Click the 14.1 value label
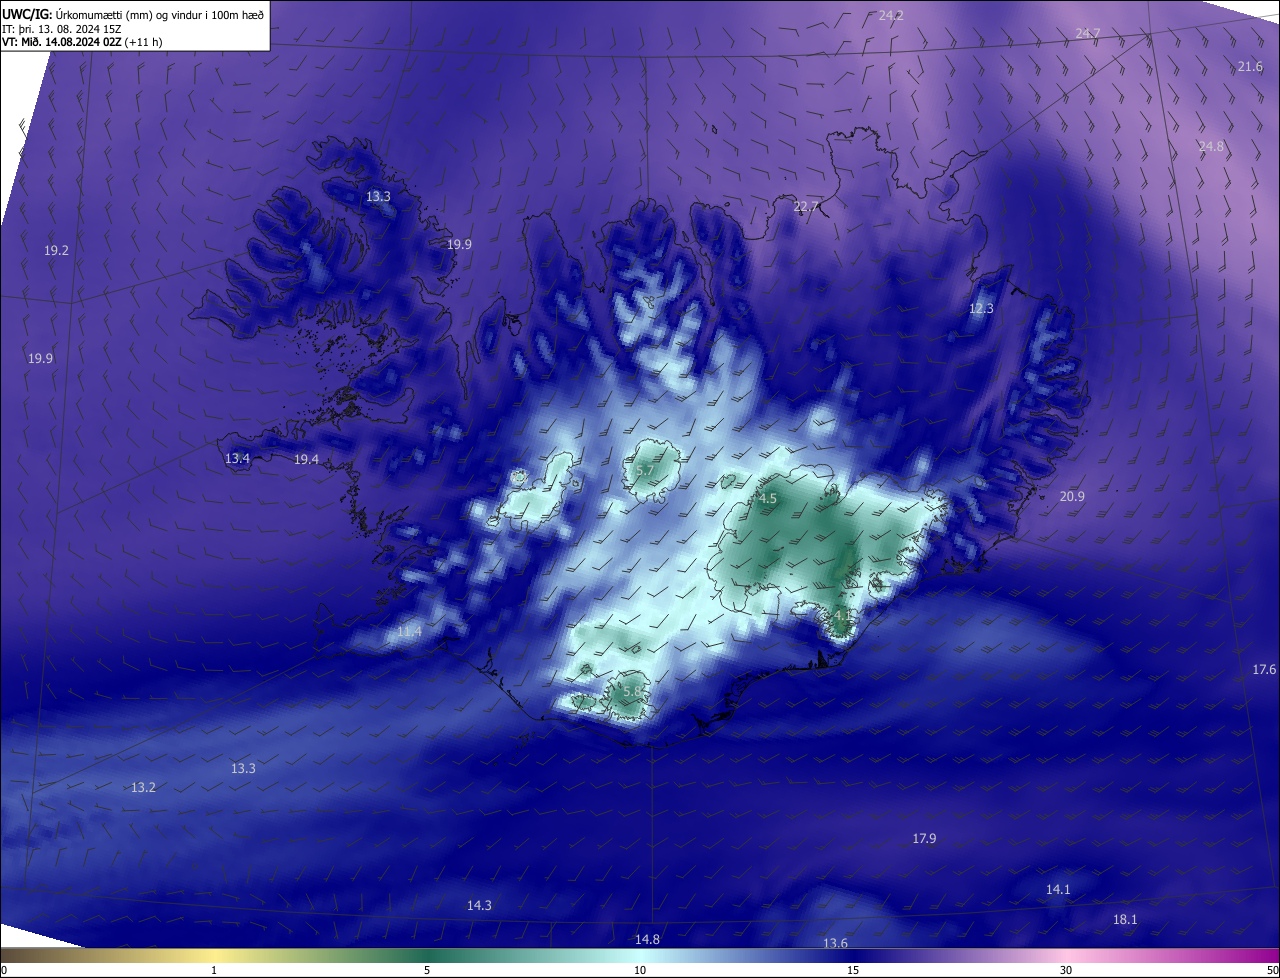The width and height of the screenshot is (1280, 978). click(x=1058, y=889)
